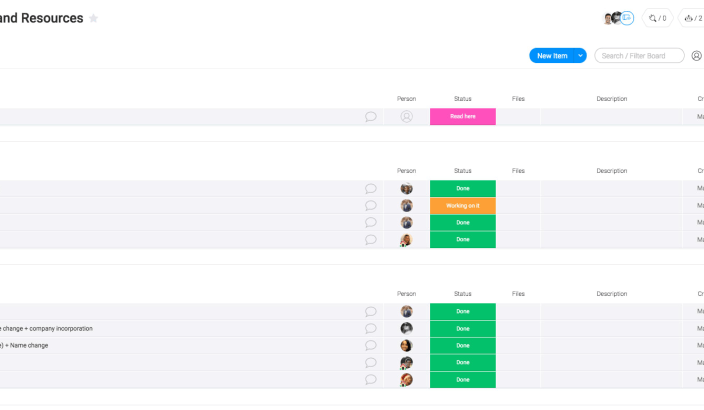Click the Description column header above the Read here row
Viewport: 704px width, 410px height.
(x=612, y=99)
